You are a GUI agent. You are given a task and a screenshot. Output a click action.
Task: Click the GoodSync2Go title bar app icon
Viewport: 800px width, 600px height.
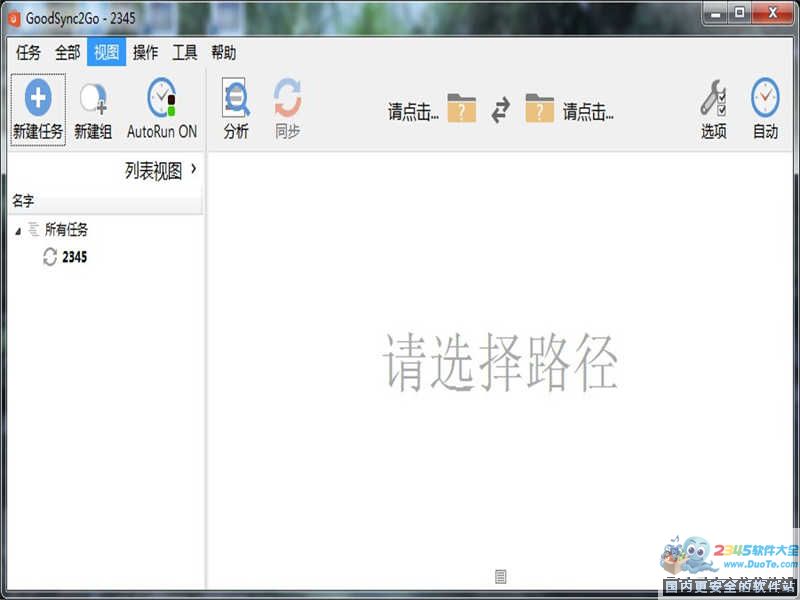click(x=14, y=19)
